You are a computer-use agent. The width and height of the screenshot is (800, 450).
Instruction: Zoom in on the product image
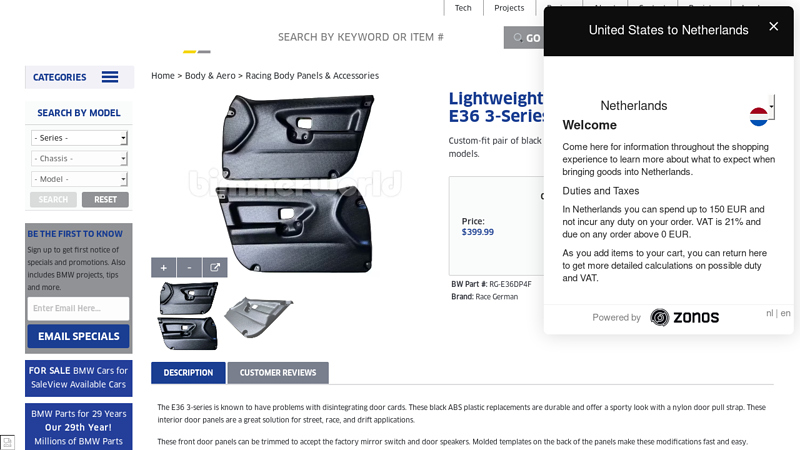(x=163, y=268)
